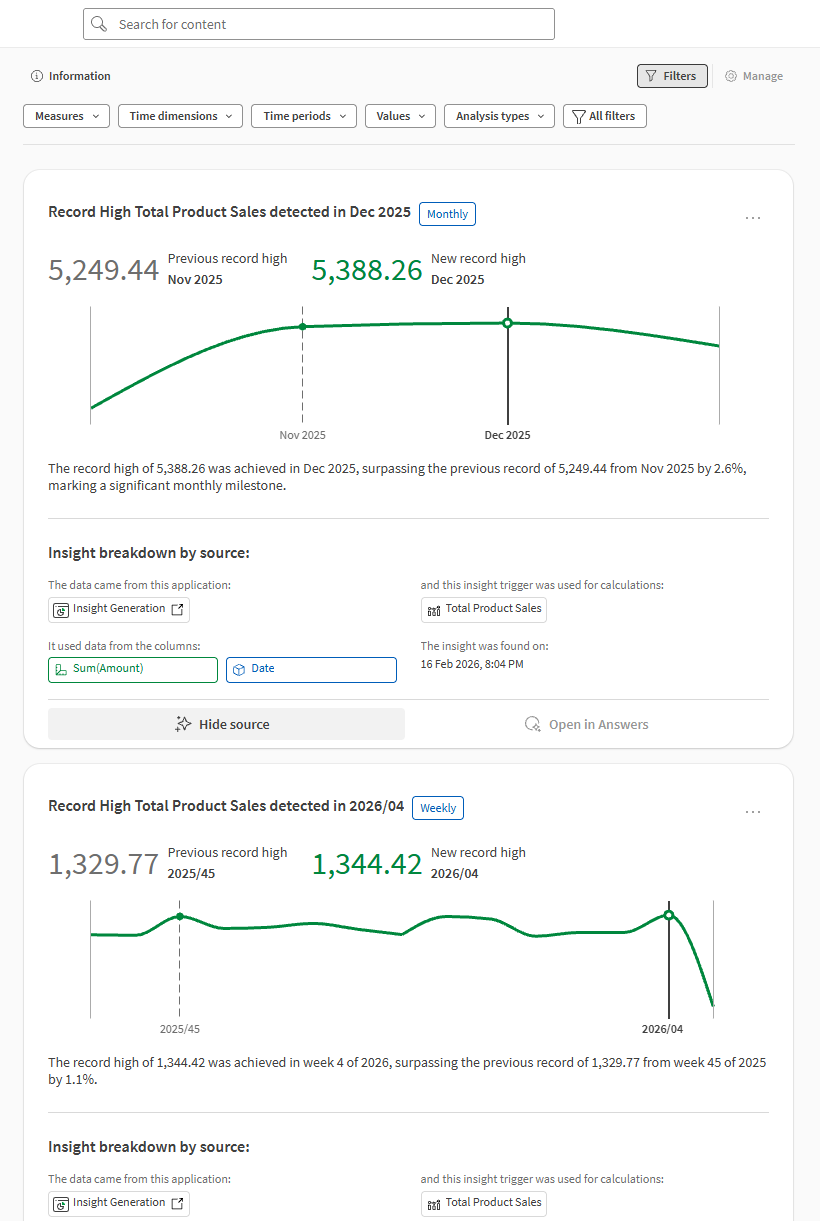
Task: Click the column icon on Sum(Amount) chip
Action: click(62, 669)
